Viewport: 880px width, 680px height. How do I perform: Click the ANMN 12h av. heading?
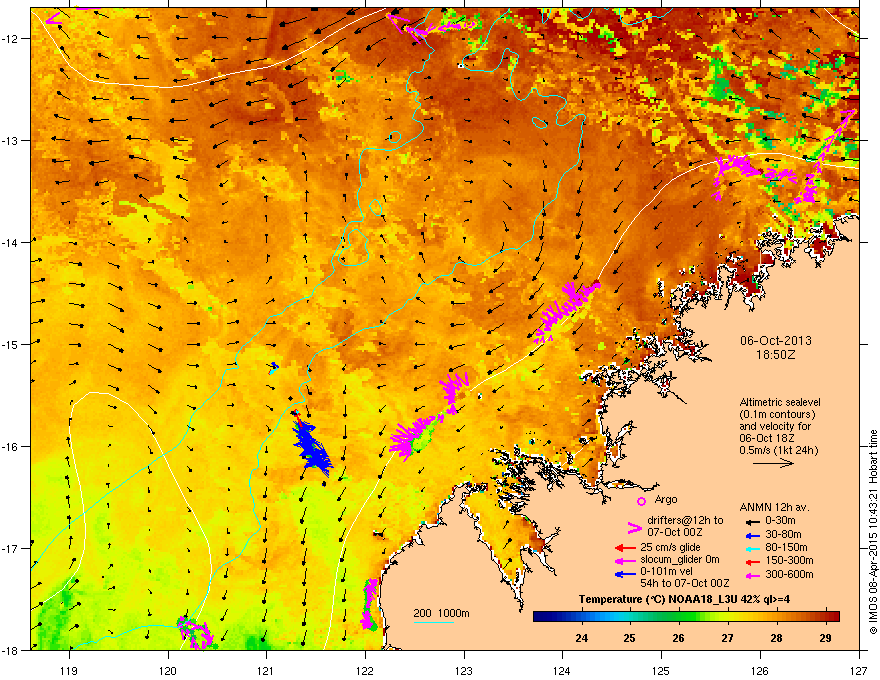point(774,508)
